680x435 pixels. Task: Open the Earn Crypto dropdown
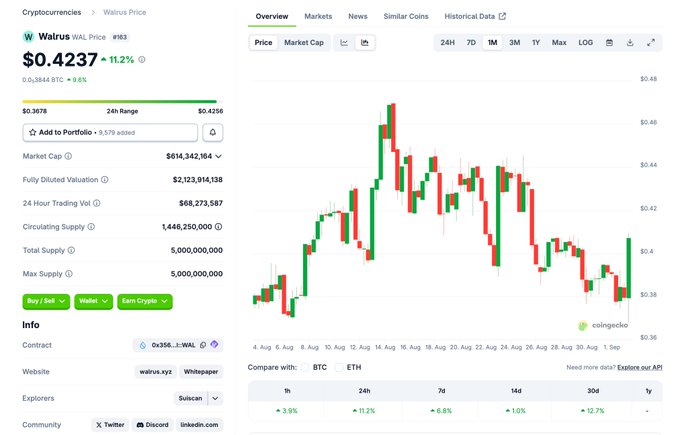[x=145, y=301]
